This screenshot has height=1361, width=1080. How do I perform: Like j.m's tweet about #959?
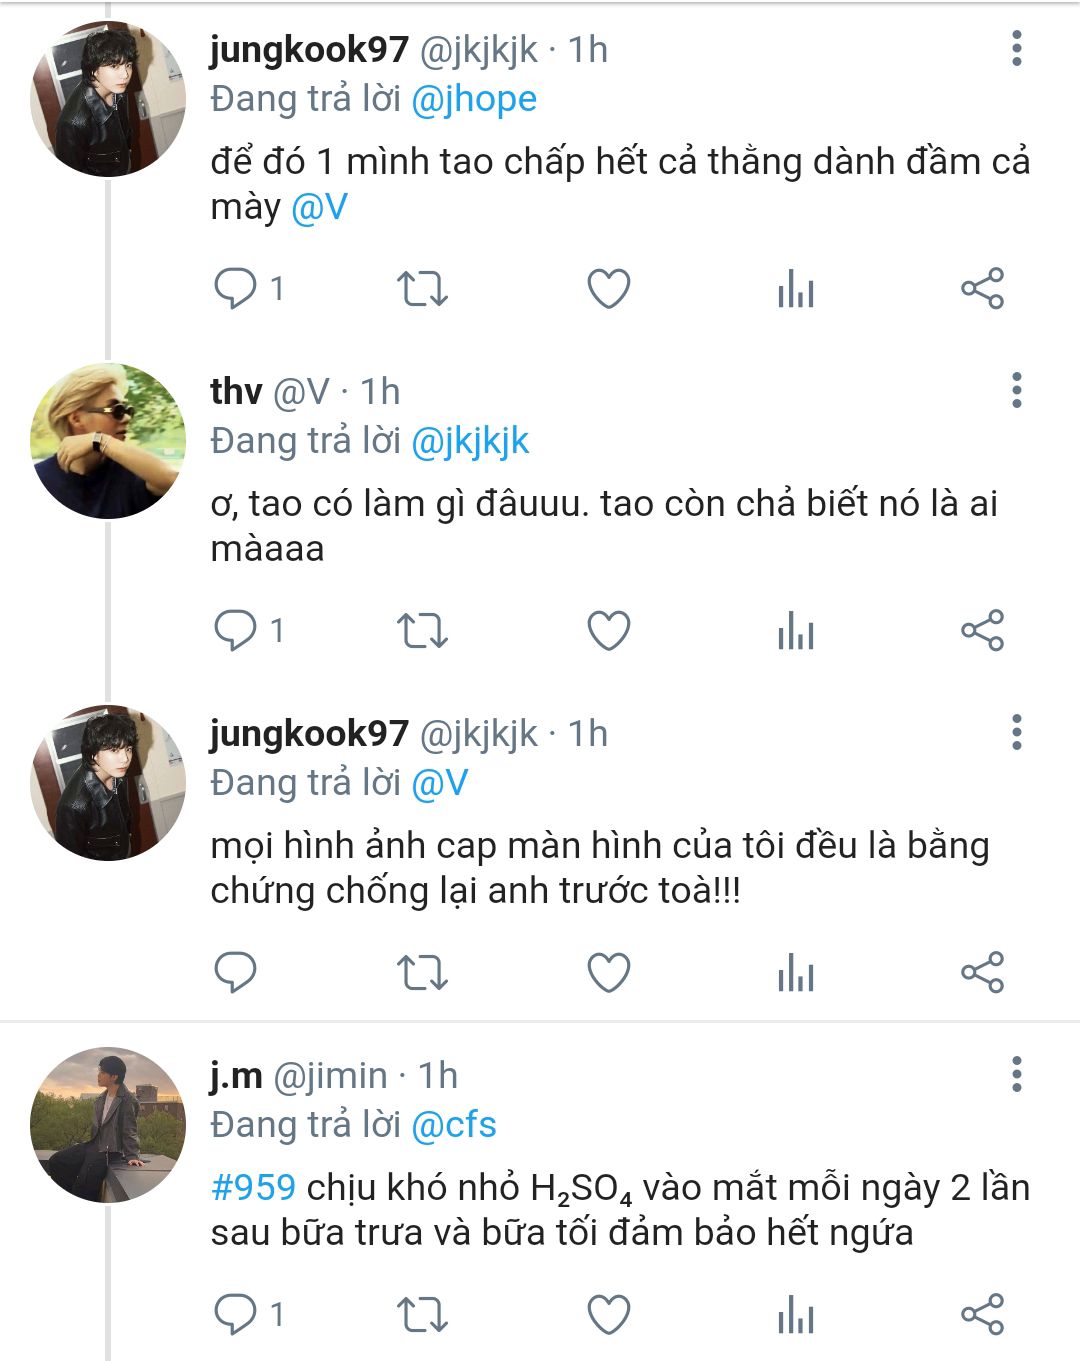[x=608, y=1315]
